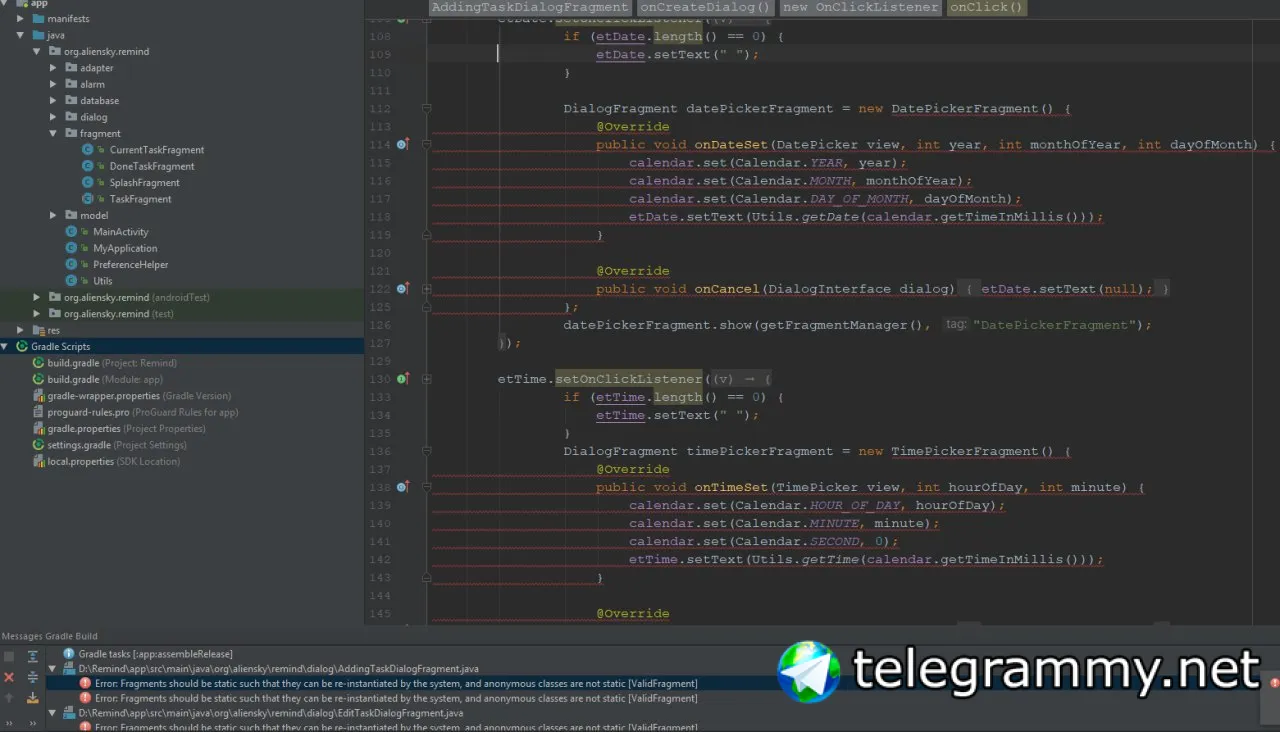This screenshot has width=1280, height=732.
Task: Click the stop build icon in Messages panel
Action: [x=9, y=657]
